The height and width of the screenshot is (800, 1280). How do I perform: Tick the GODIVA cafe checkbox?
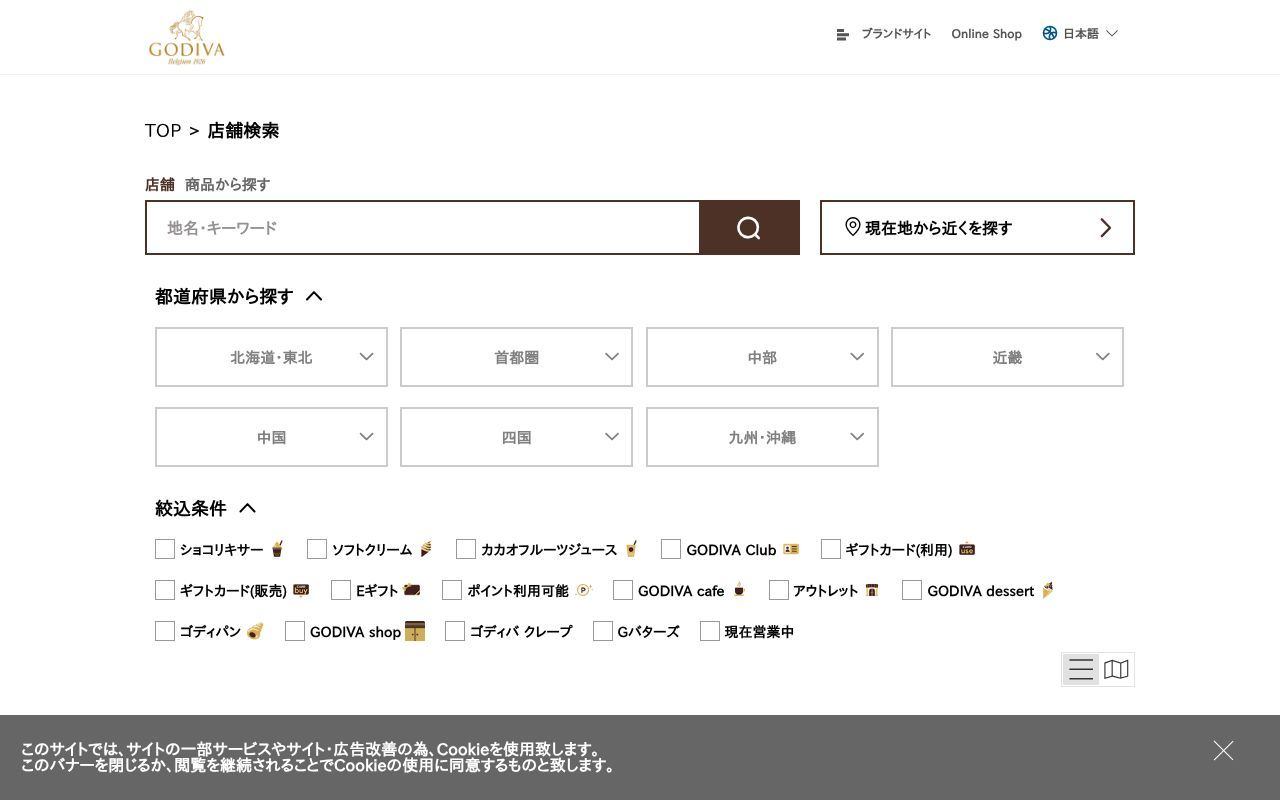(x=623, y=590)
